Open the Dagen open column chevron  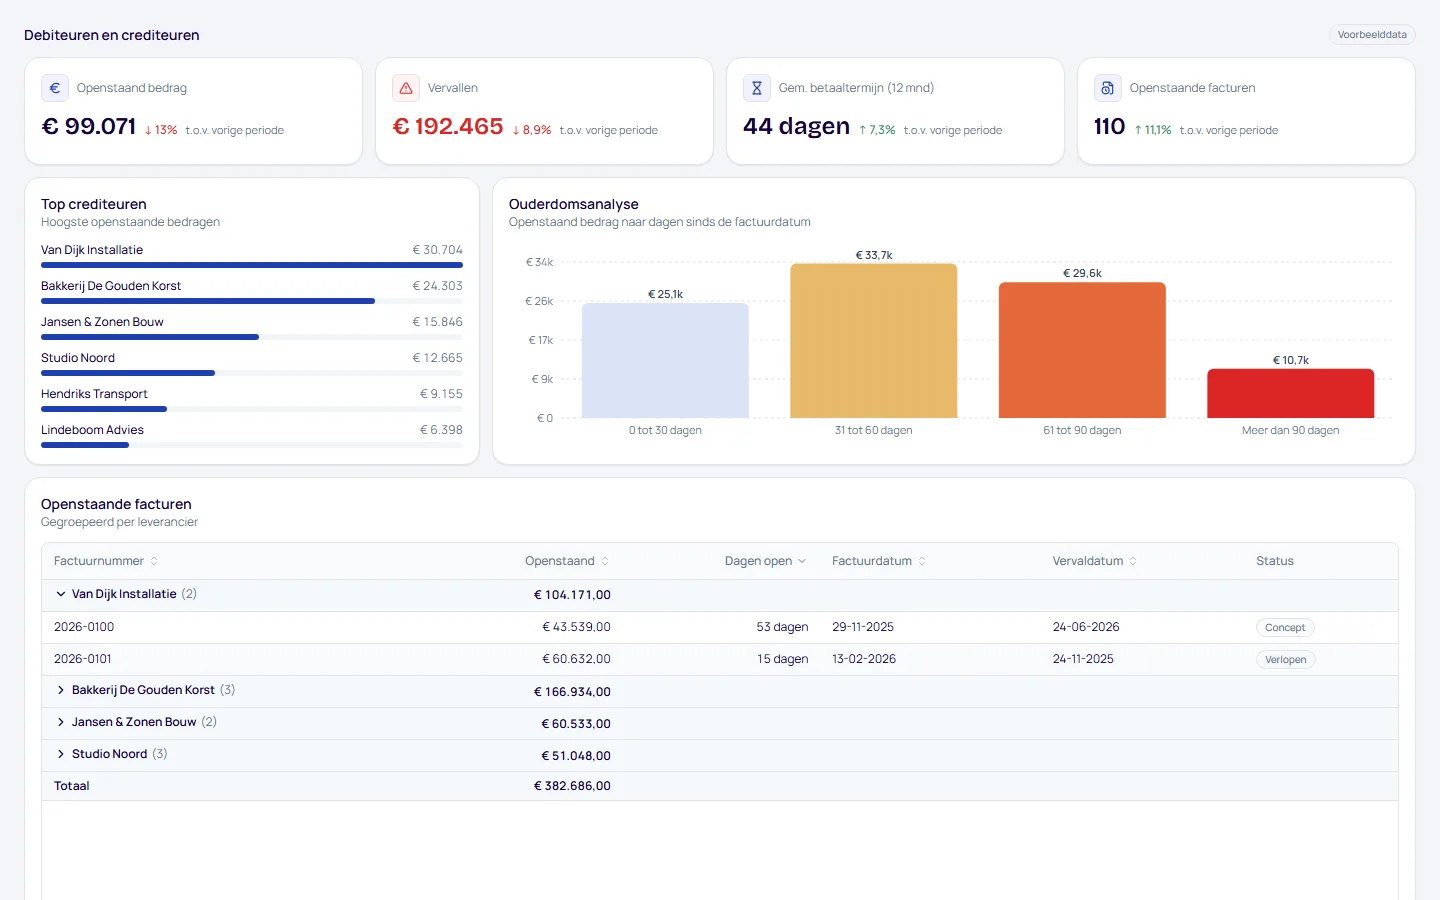point(802,561)
